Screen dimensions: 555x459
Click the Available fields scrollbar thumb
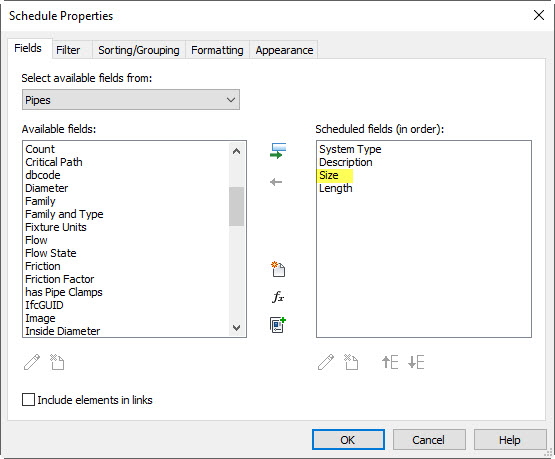tap(236, 206)
